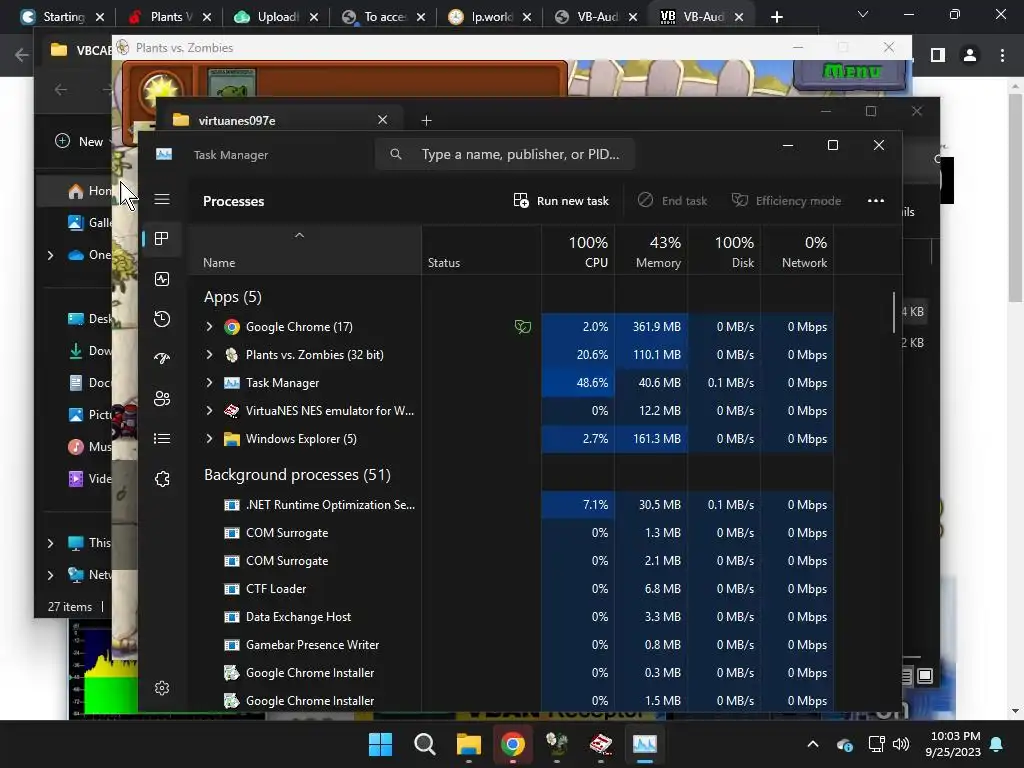Click Menu button in Plants vs. Zombies
The width and height of the screenshot is (1024, 768).
click(x=851, y=72)
